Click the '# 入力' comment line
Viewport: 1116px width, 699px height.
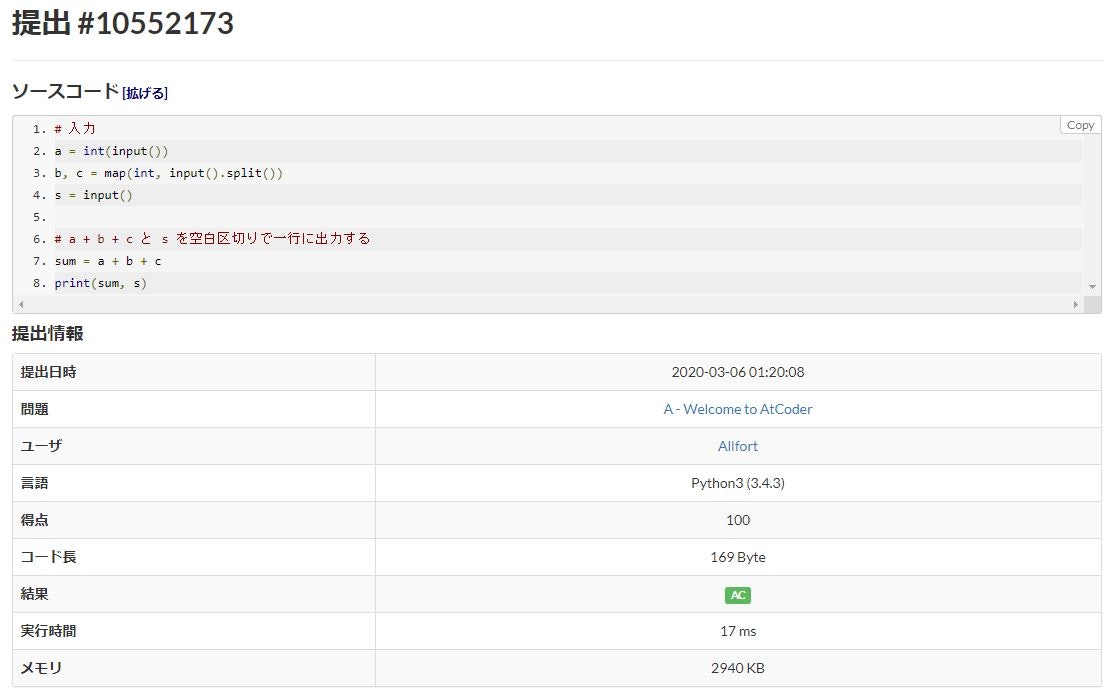tap(75, 129)
